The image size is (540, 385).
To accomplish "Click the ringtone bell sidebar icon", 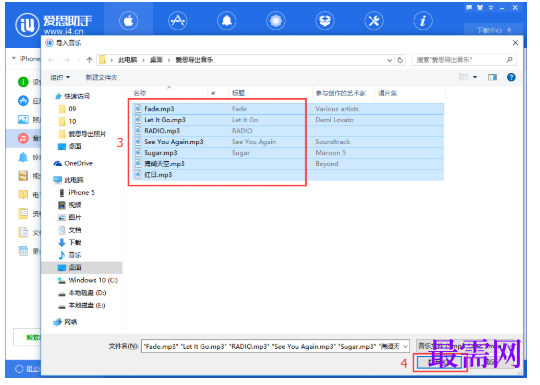I will (x=23, y=157).
